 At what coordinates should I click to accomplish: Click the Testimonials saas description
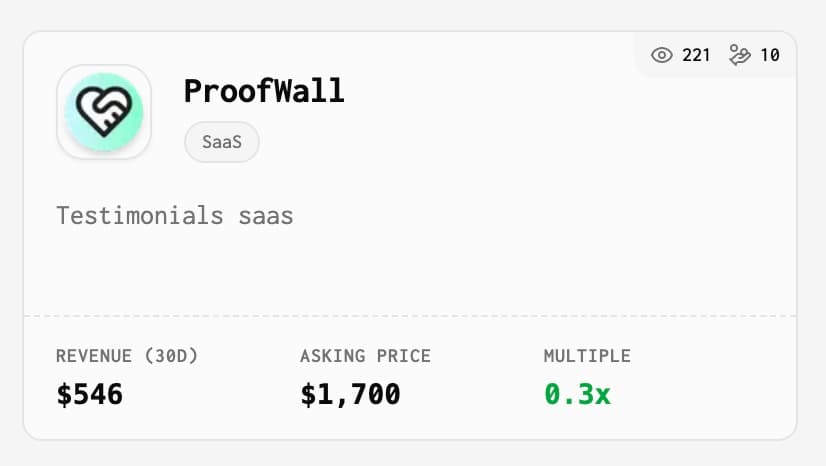point(175,216)
